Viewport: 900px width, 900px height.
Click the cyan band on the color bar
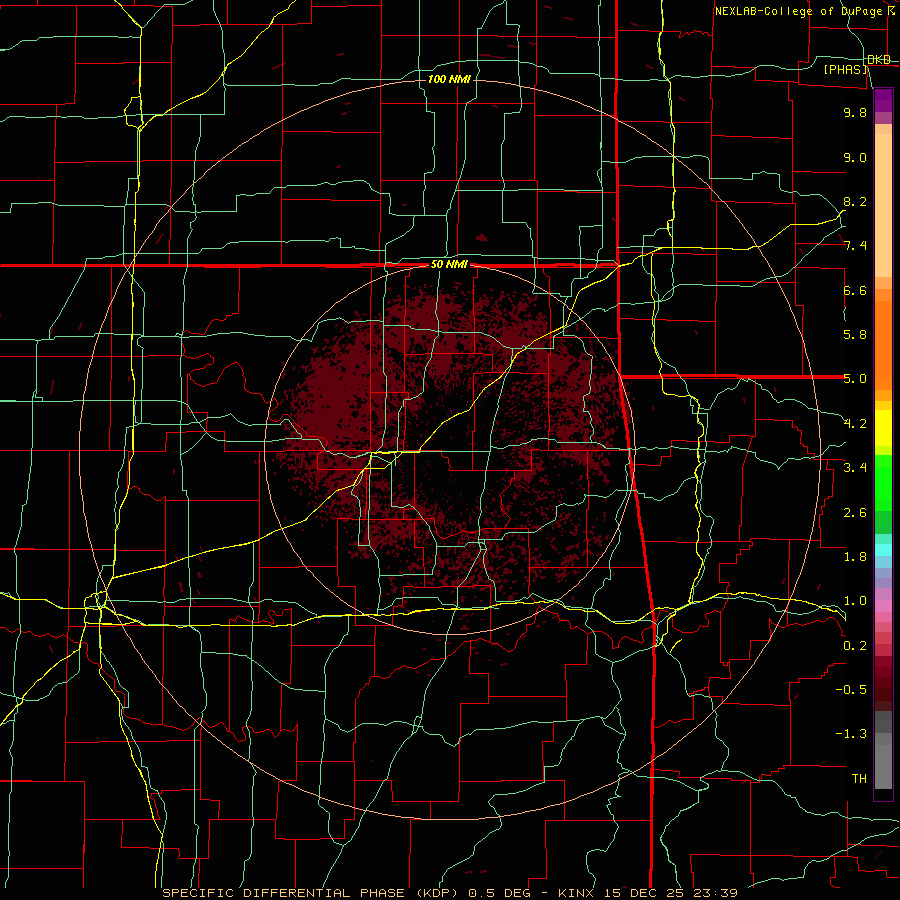[x=883, y=550]
